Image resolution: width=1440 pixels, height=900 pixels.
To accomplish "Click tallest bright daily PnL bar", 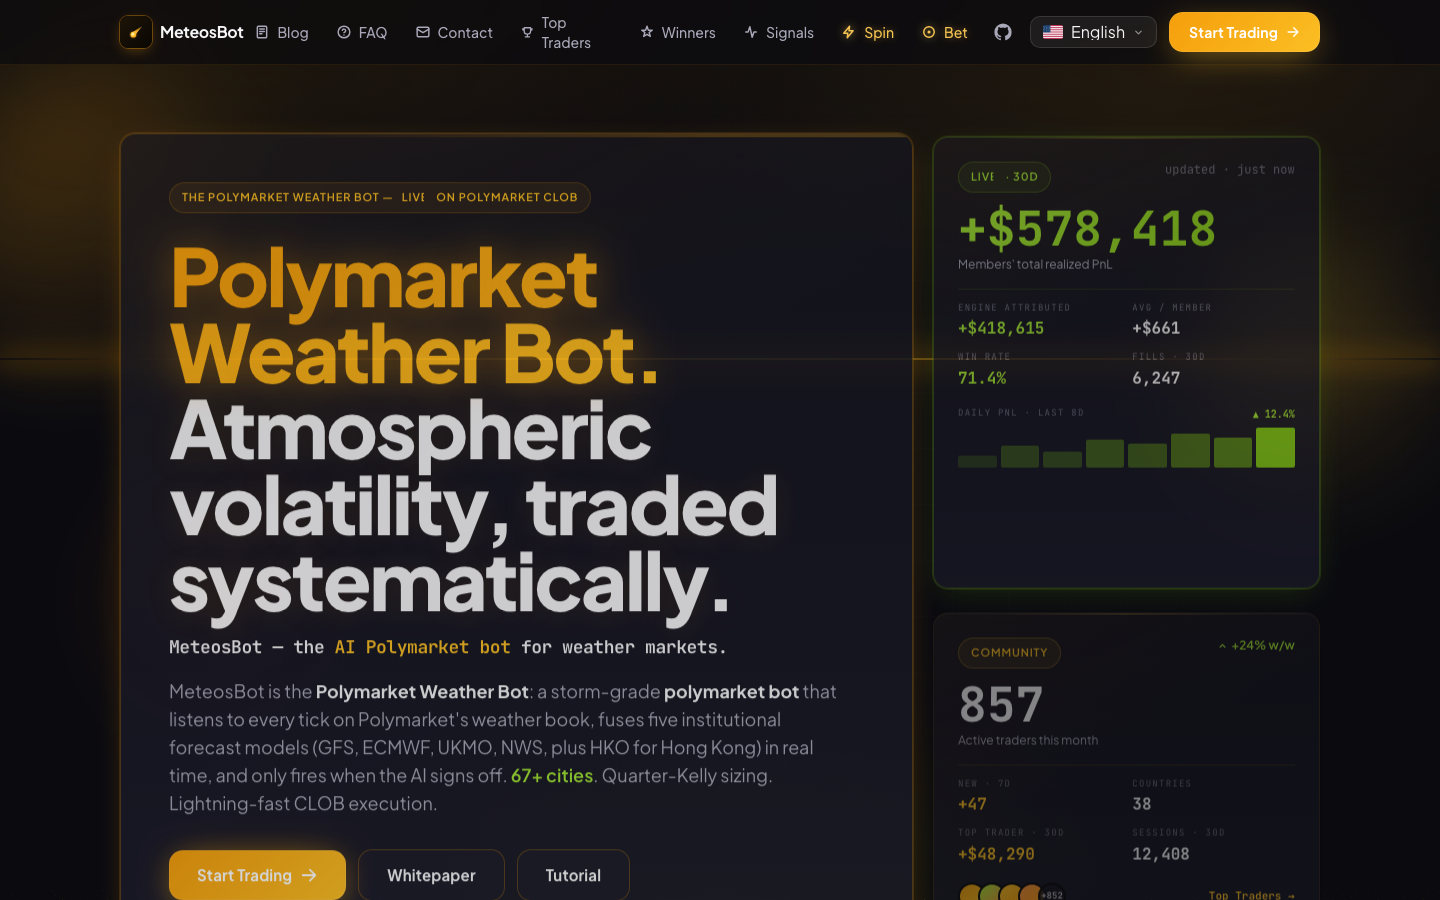I will pos(1275,447).
